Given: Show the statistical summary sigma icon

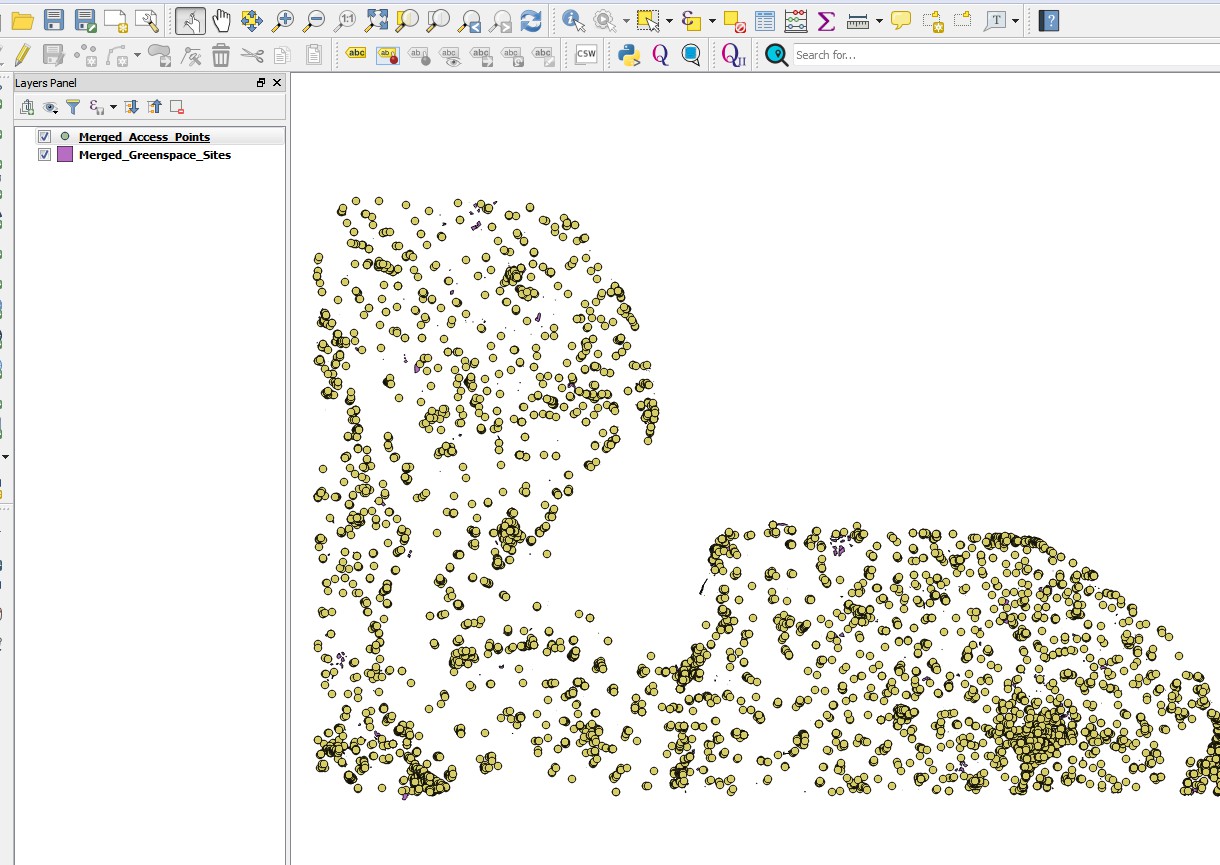Looking at the screenshot, I should point(826,20).
